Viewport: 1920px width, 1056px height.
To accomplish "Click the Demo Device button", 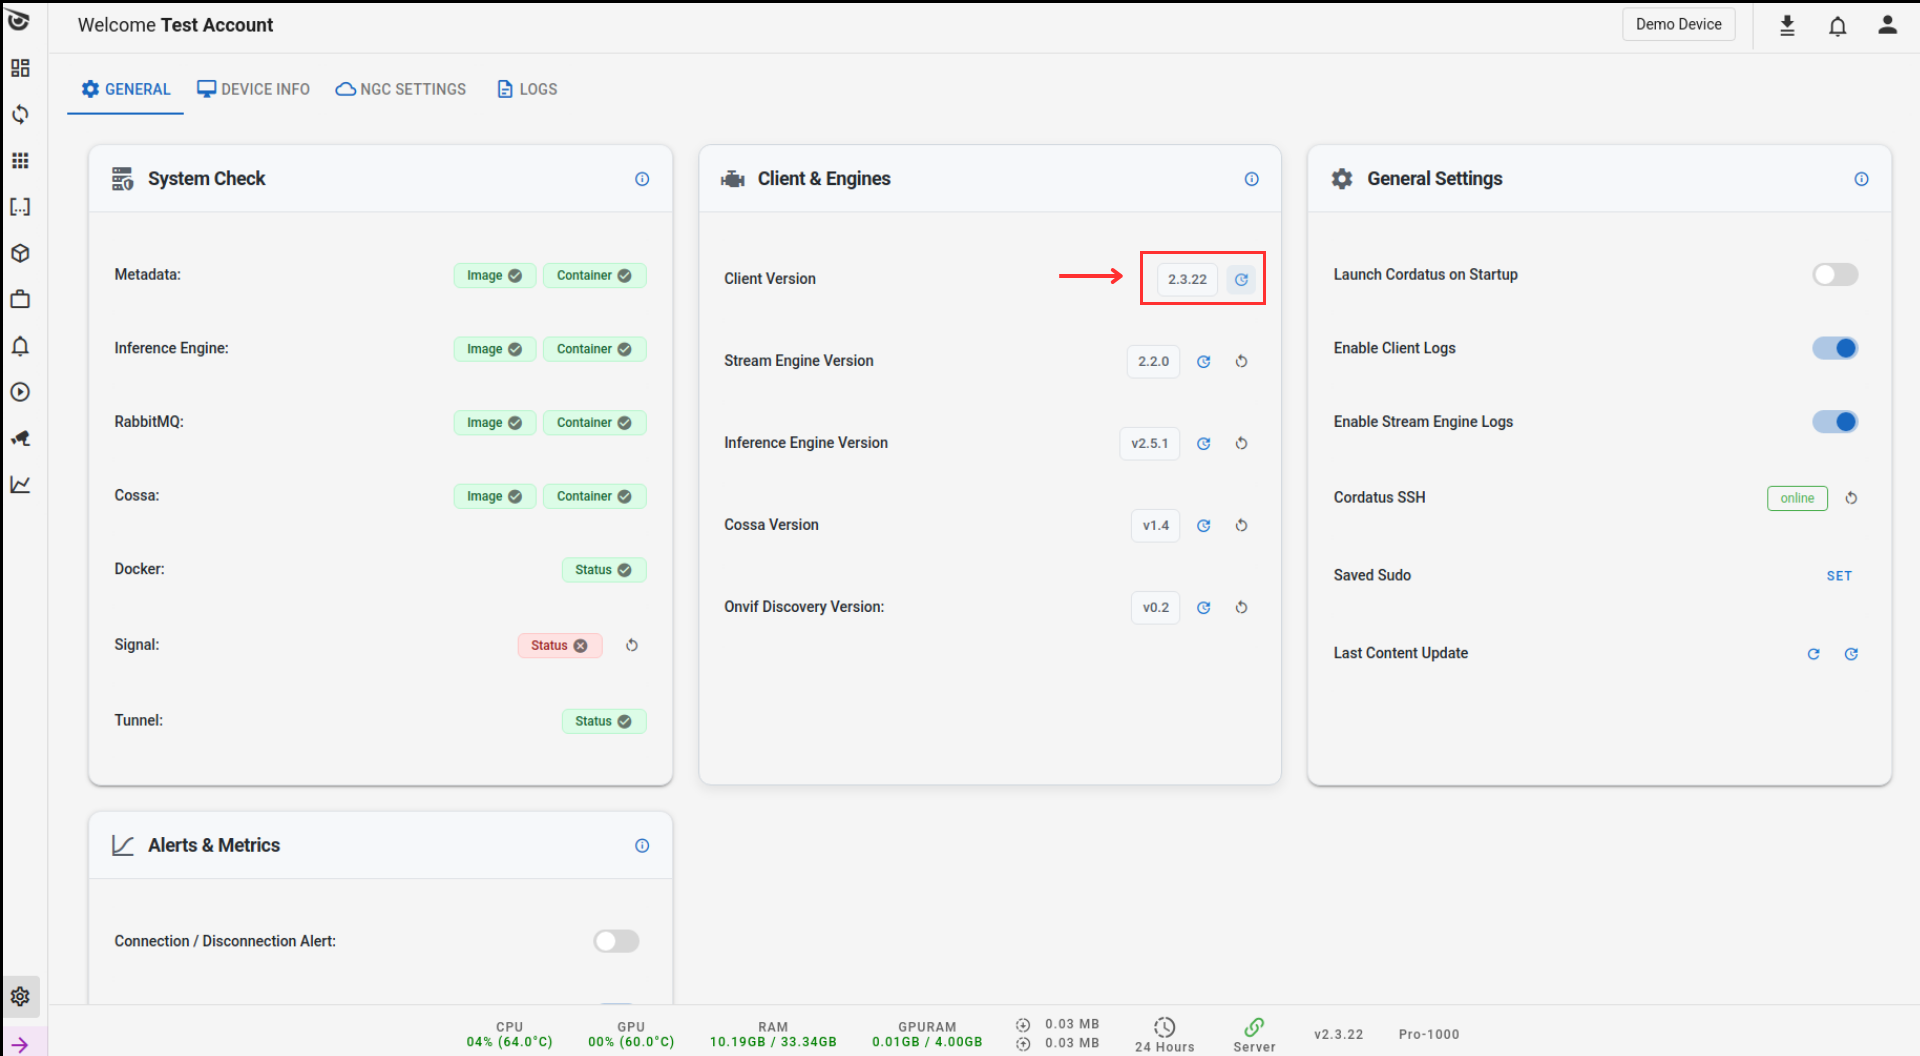I will pyautogui.click(x=1678, y=25).
